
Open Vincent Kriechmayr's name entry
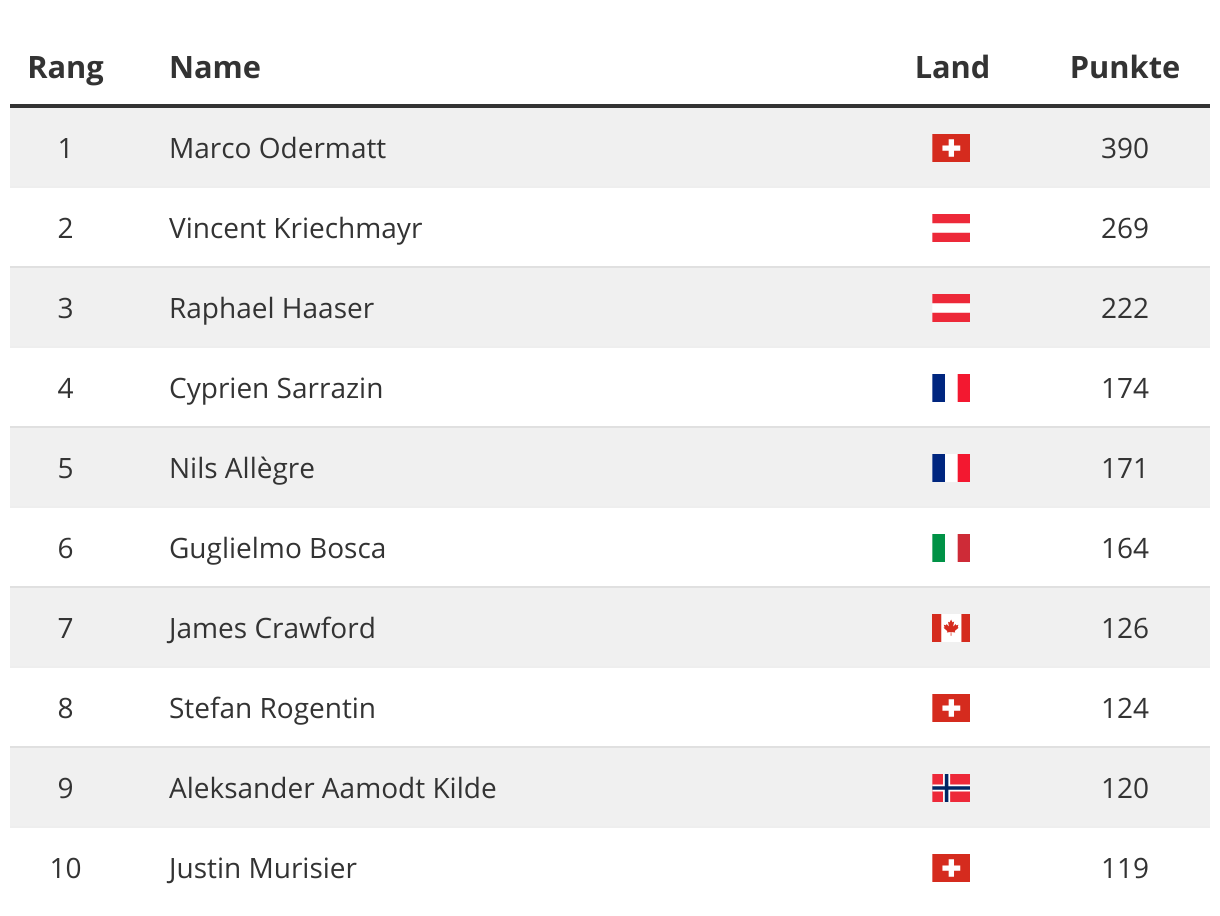pos(295,228)
